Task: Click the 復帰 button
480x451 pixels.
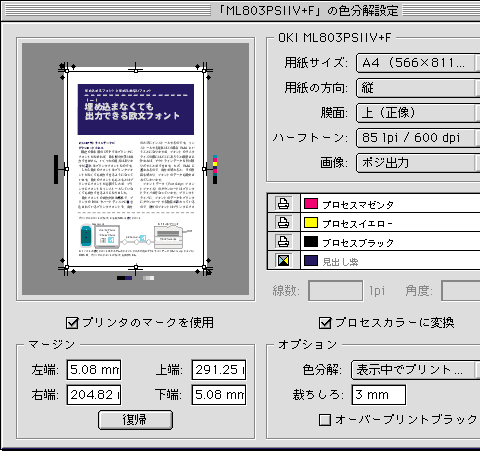Action: 135,420
